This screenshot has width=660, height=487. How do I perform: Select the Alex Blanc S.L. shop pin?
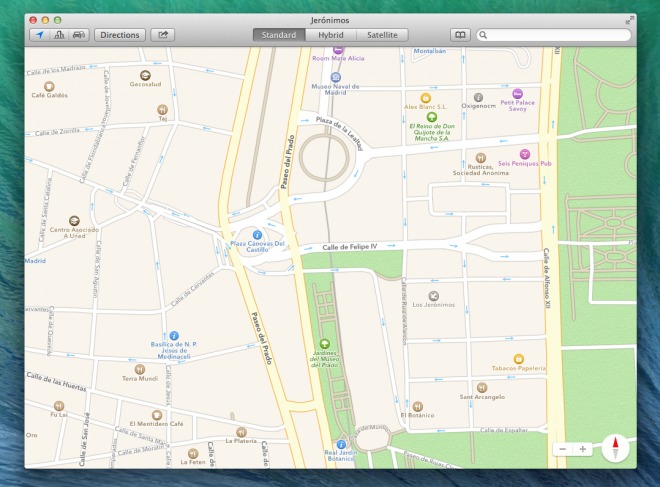426,98
